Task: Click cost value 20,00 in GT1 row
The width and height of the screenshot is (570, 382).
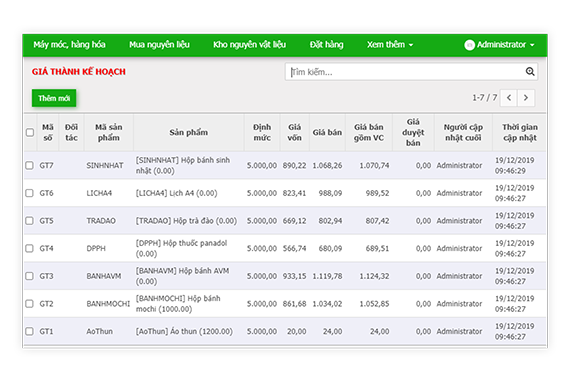Action: (x=296, y=331)
